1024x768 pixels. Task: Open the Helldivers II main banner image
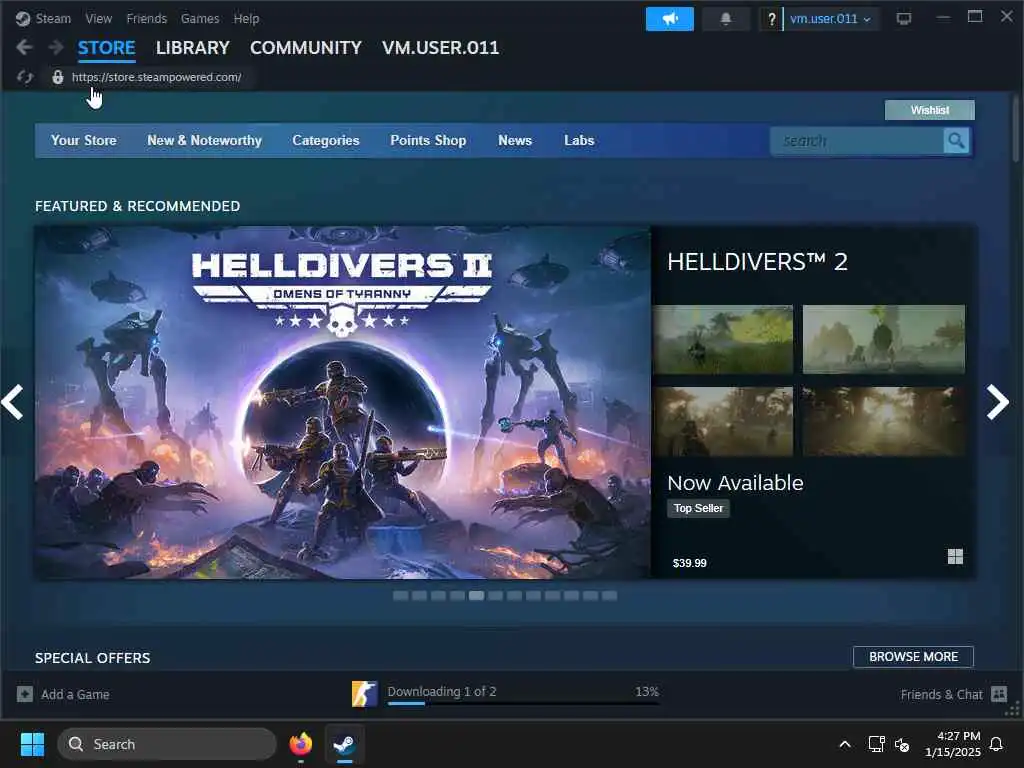click(342, 402)
